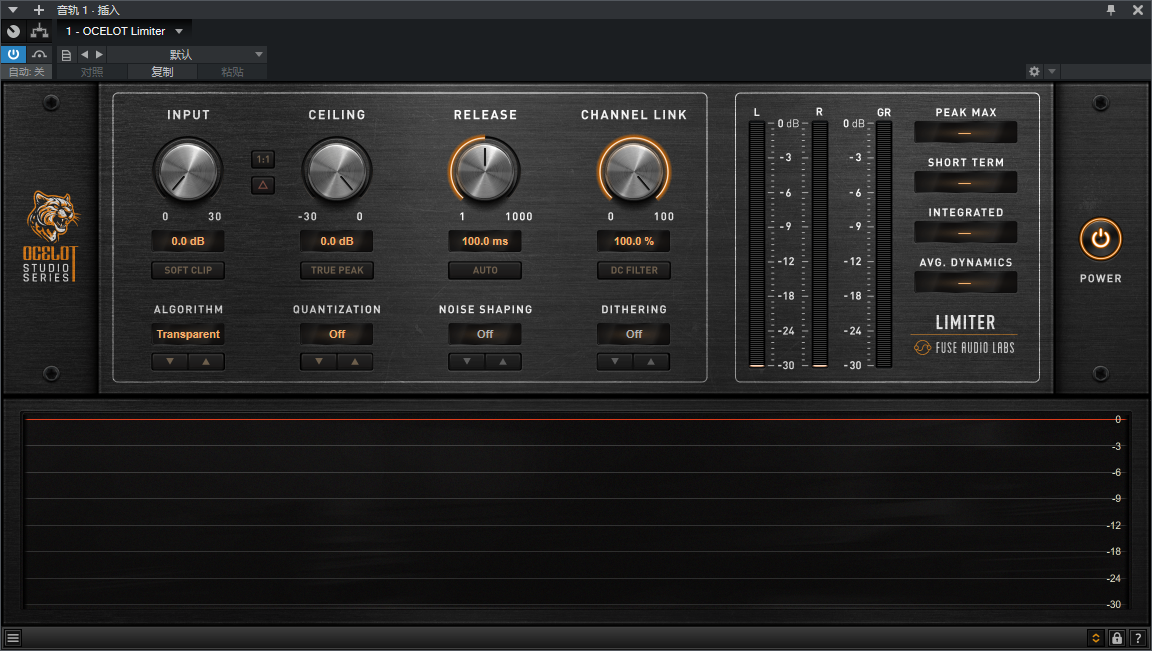Viewport: 1152px width, 651px height.
Task: Enable TRUE PEAK limiting
Action: (x=336, y=270)
